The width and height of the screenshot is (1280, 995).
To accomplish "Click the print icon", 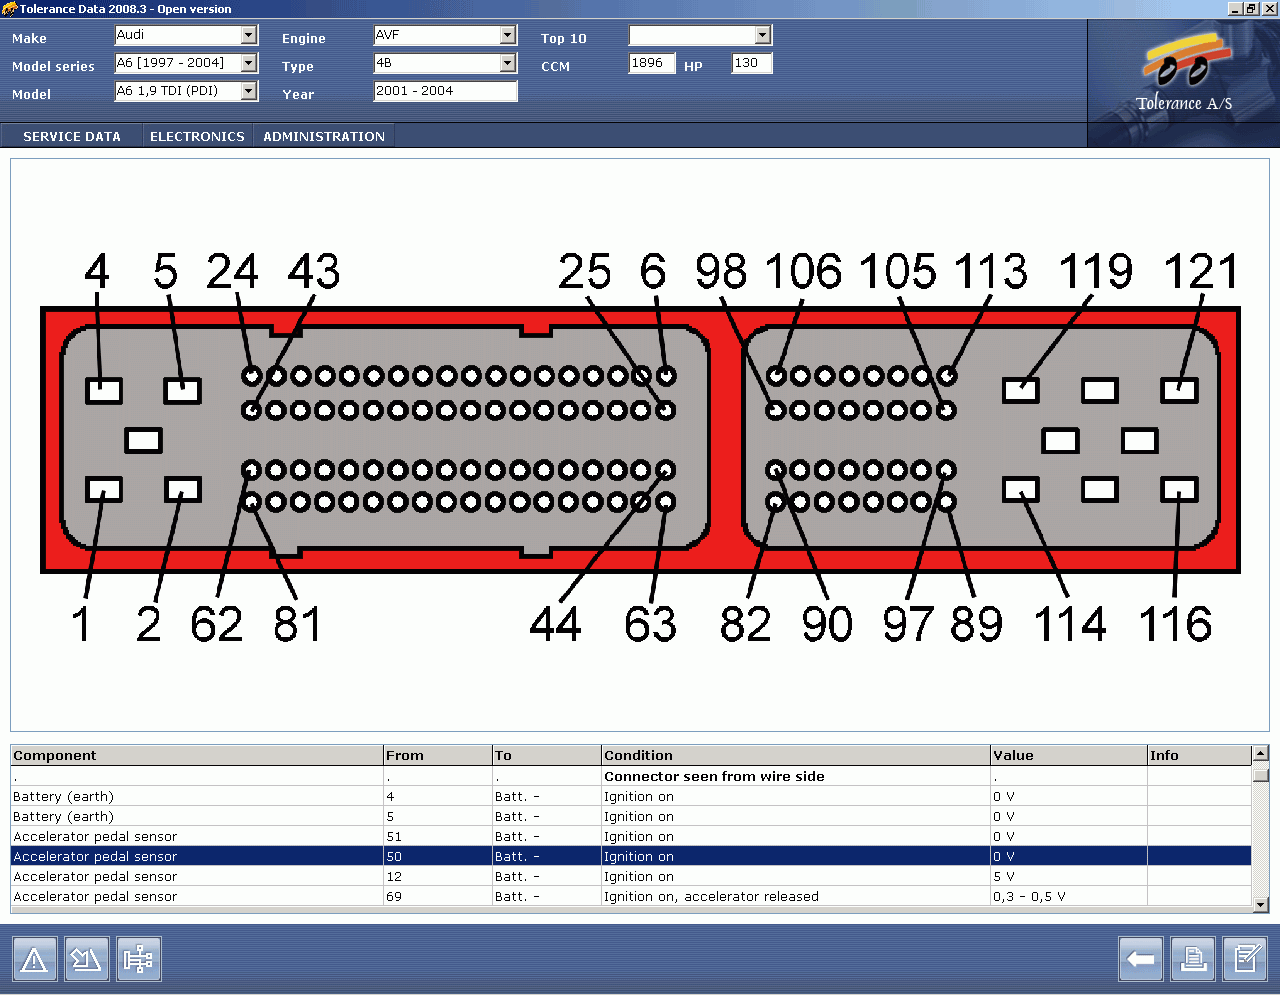I will (x=1192, y=960).
